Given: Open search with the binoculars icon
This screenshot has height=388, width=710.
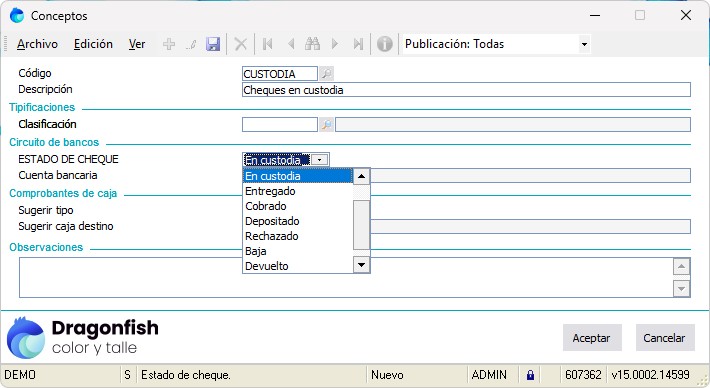Looking at the screenshot, I should [312, 44].
